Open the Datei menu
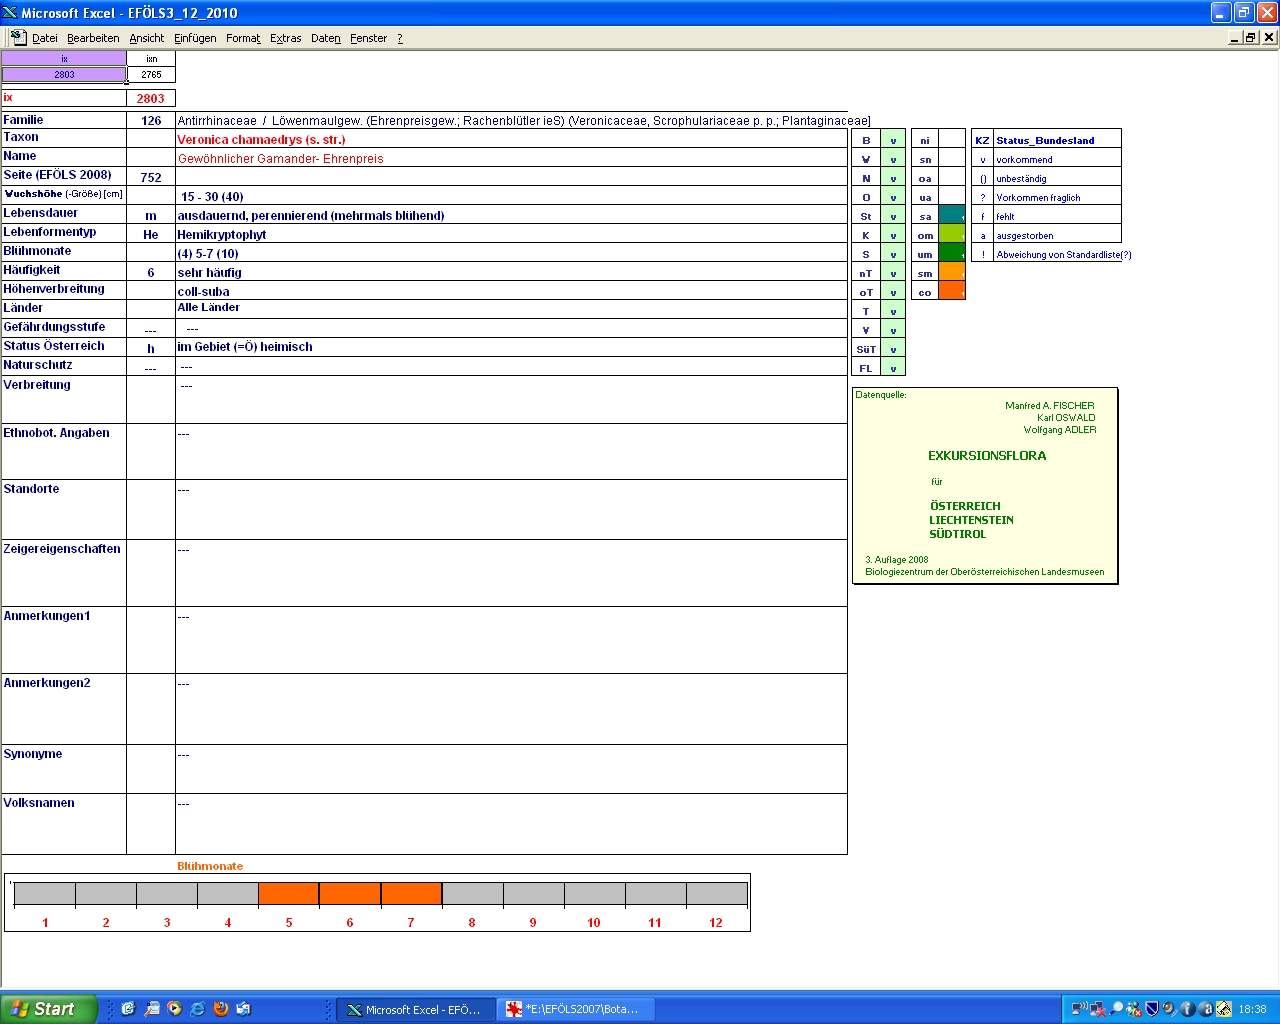Screen dimensions: 1280x1024 pyautogui.click(x=45, y=38)
